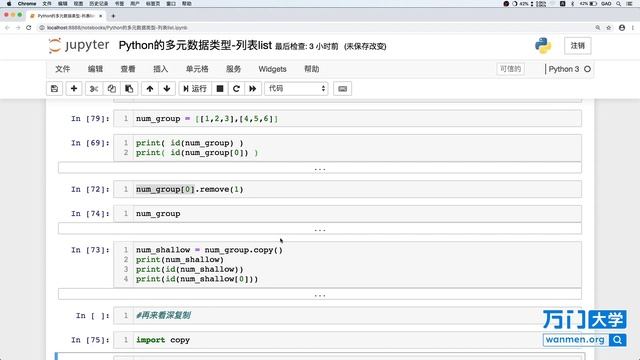Expand collapsed output under cell In [69]
Screen dimensions: 640x360
pyautogui.click(x=320, y=168)
